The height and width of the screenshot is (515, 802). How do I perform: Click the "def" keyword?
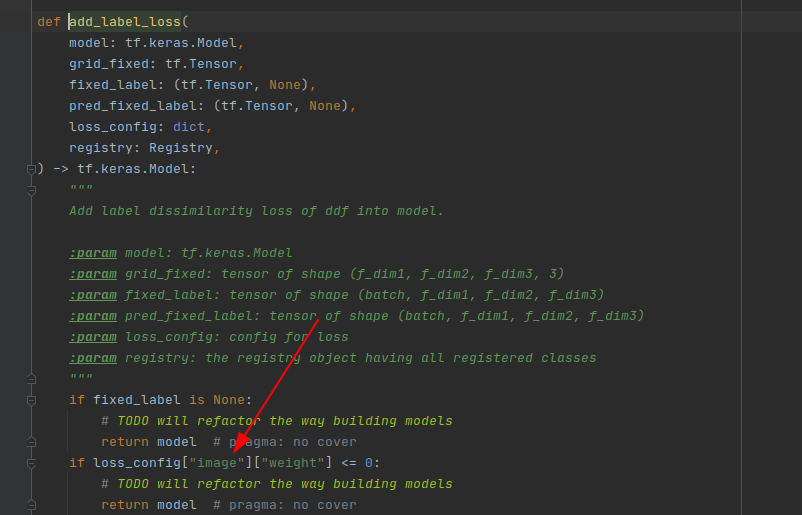[x=49, y=22]
